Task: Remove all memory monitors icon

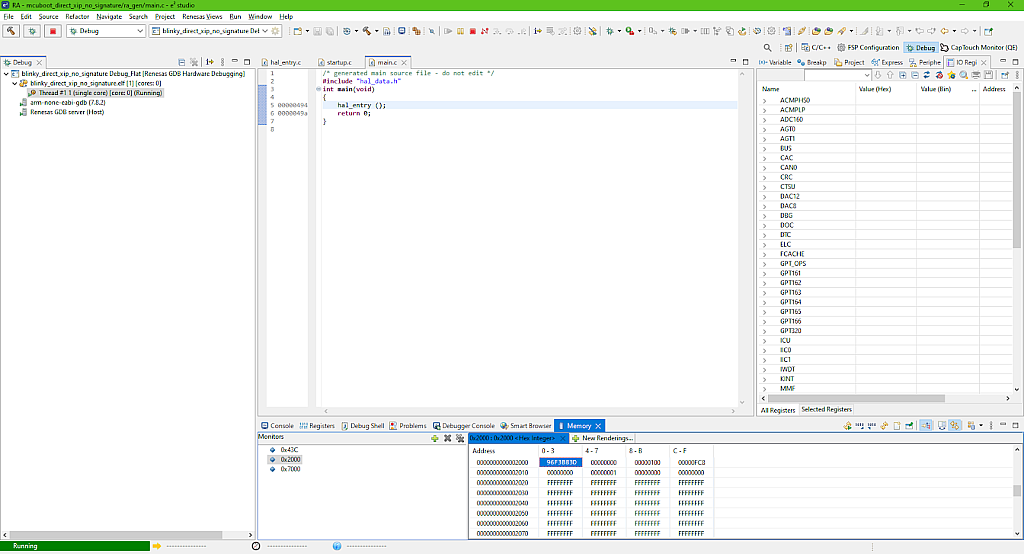Action: [459, 438]
